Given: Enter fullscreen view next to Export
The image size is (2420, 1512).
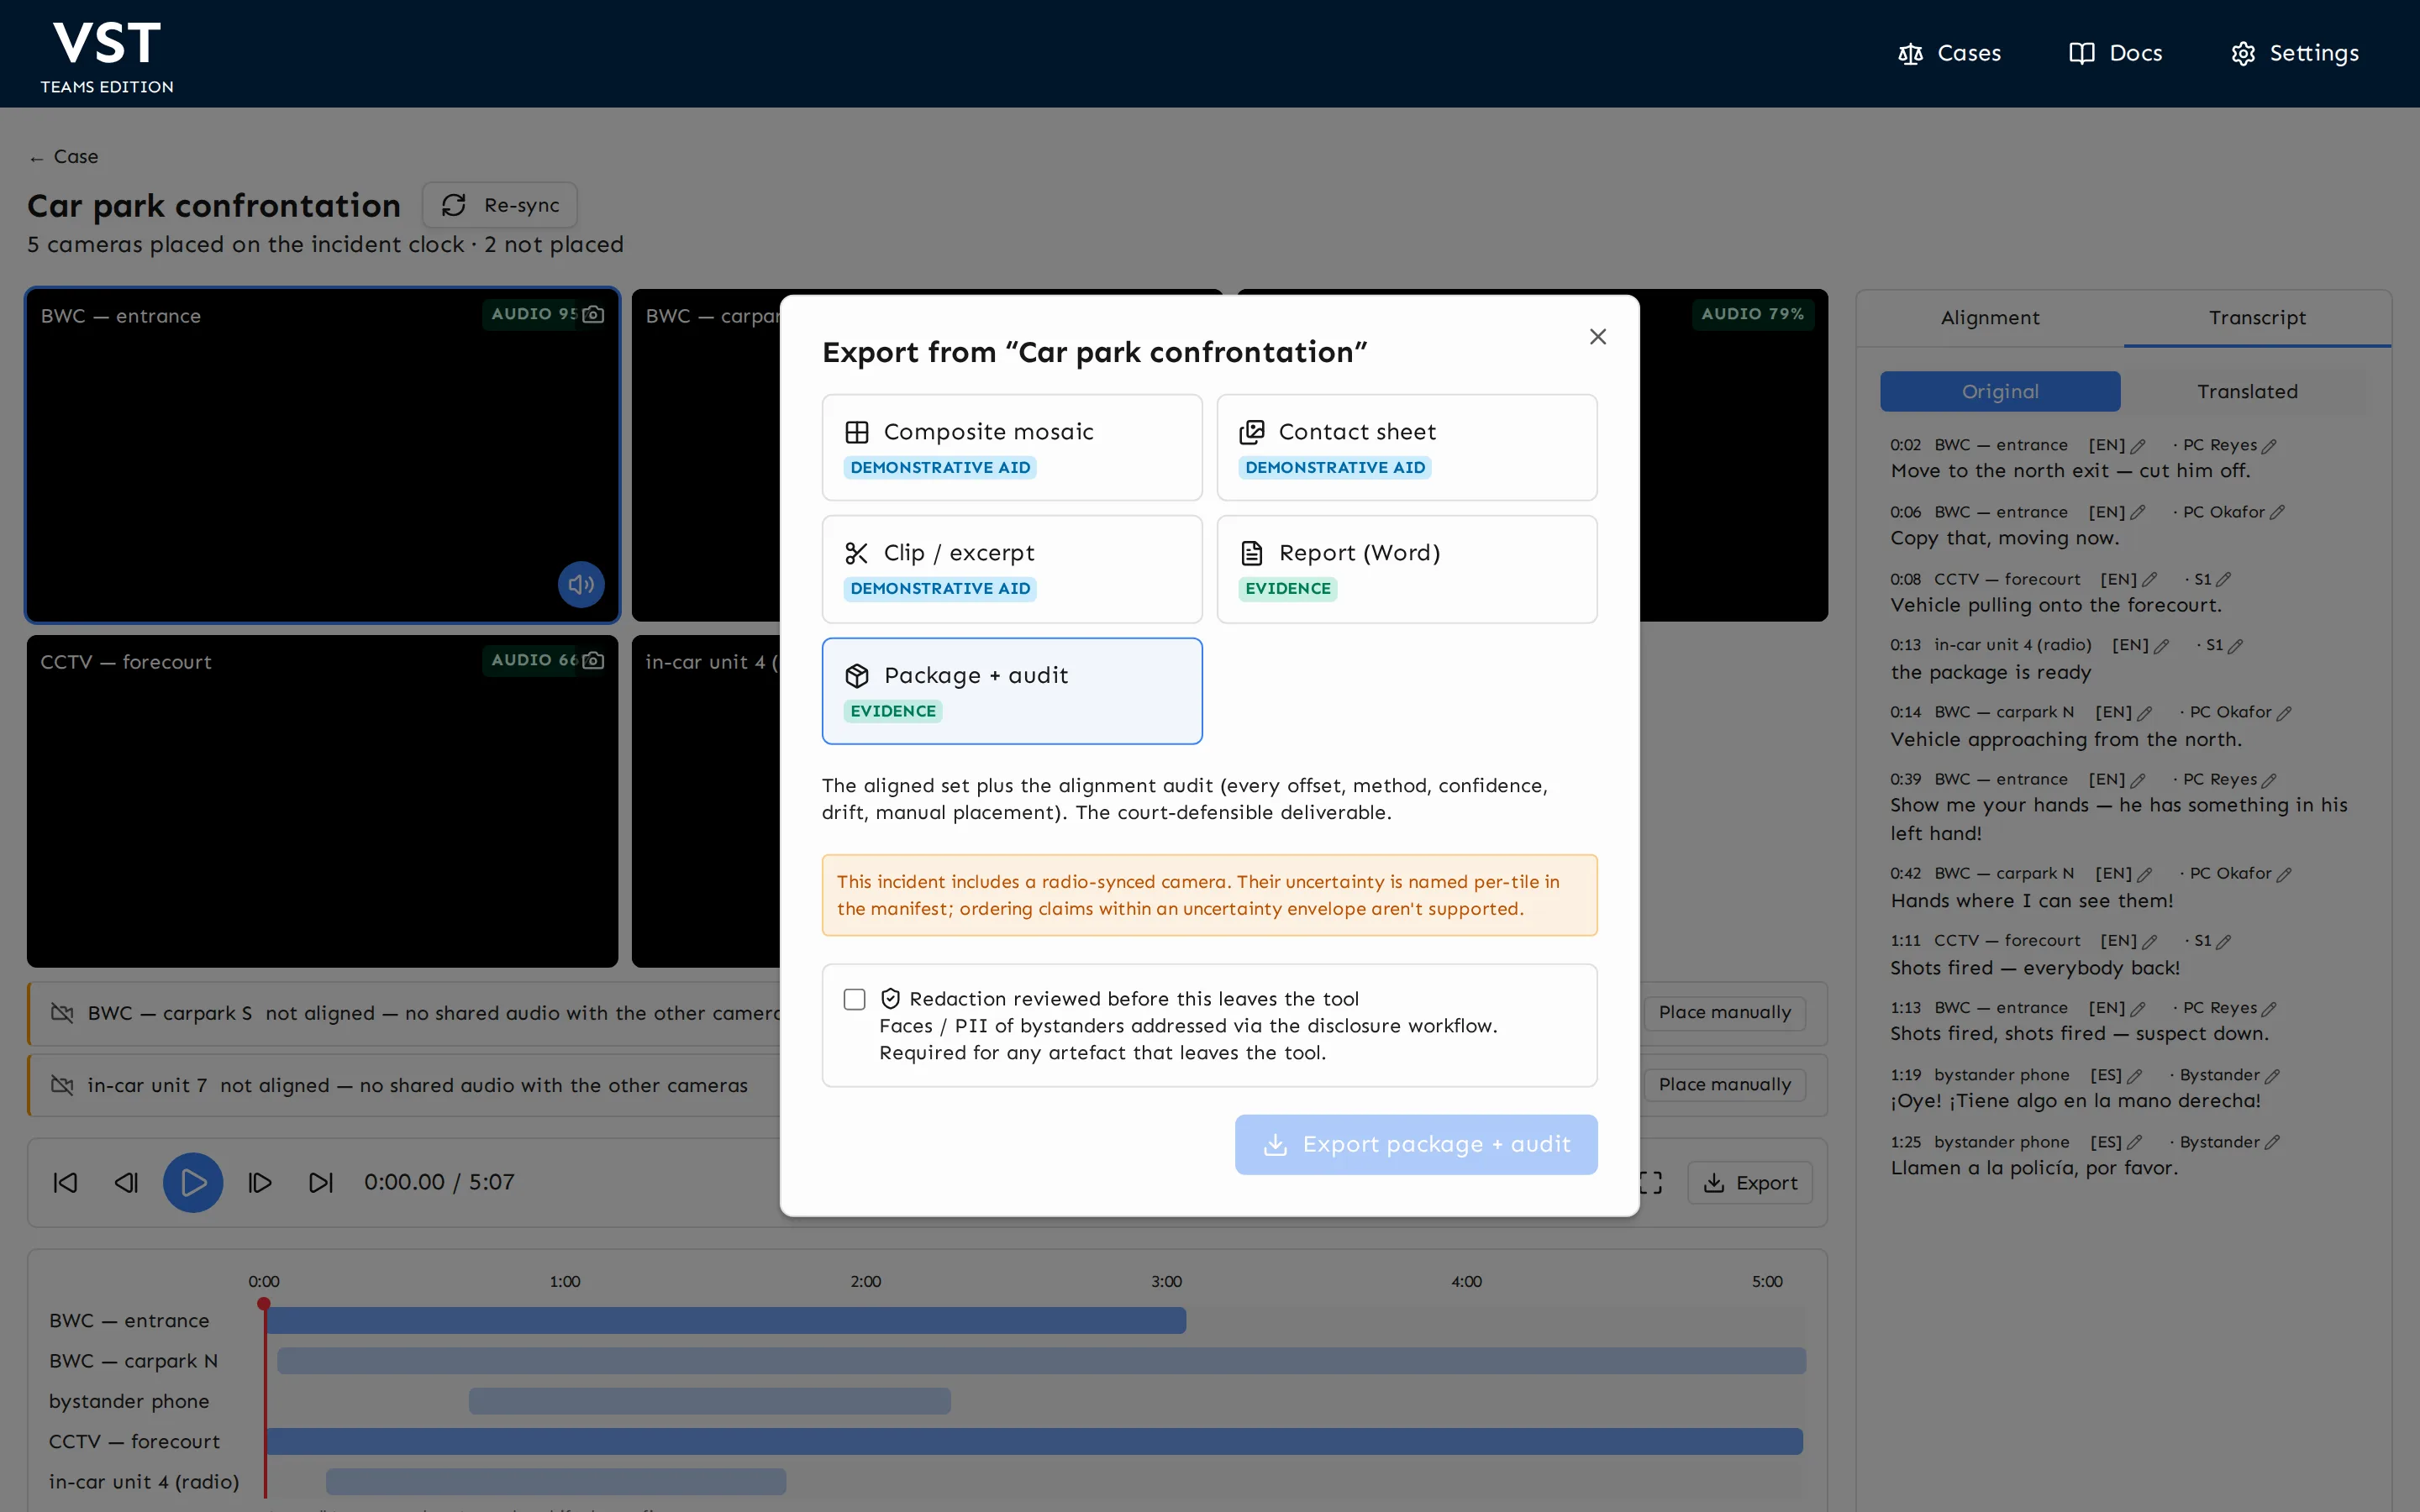Looking at the screenshot, I should coord(1651,1183).
